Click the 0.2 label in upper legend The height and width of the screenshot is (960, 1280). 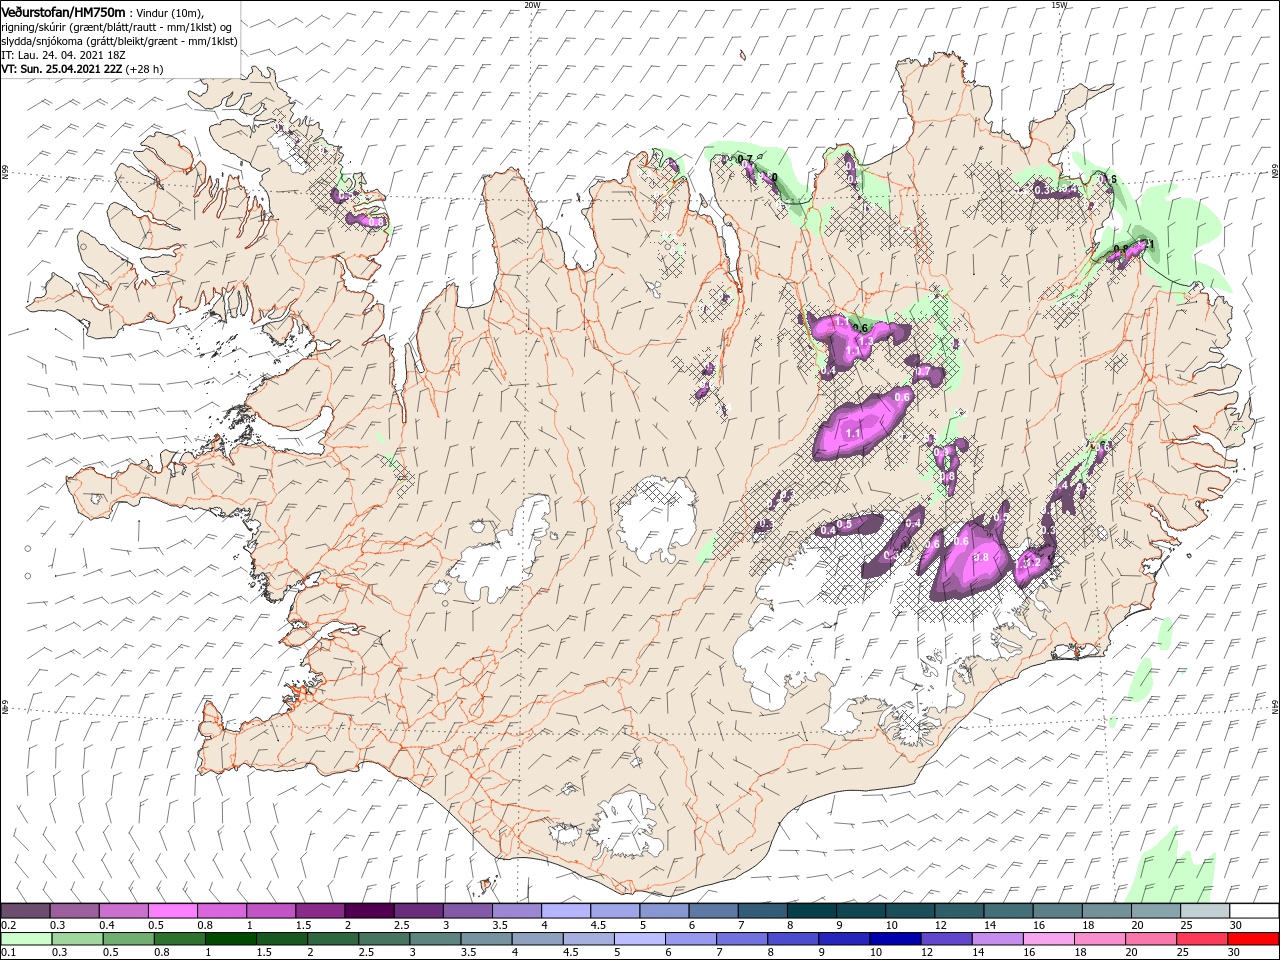click(8, 925)
